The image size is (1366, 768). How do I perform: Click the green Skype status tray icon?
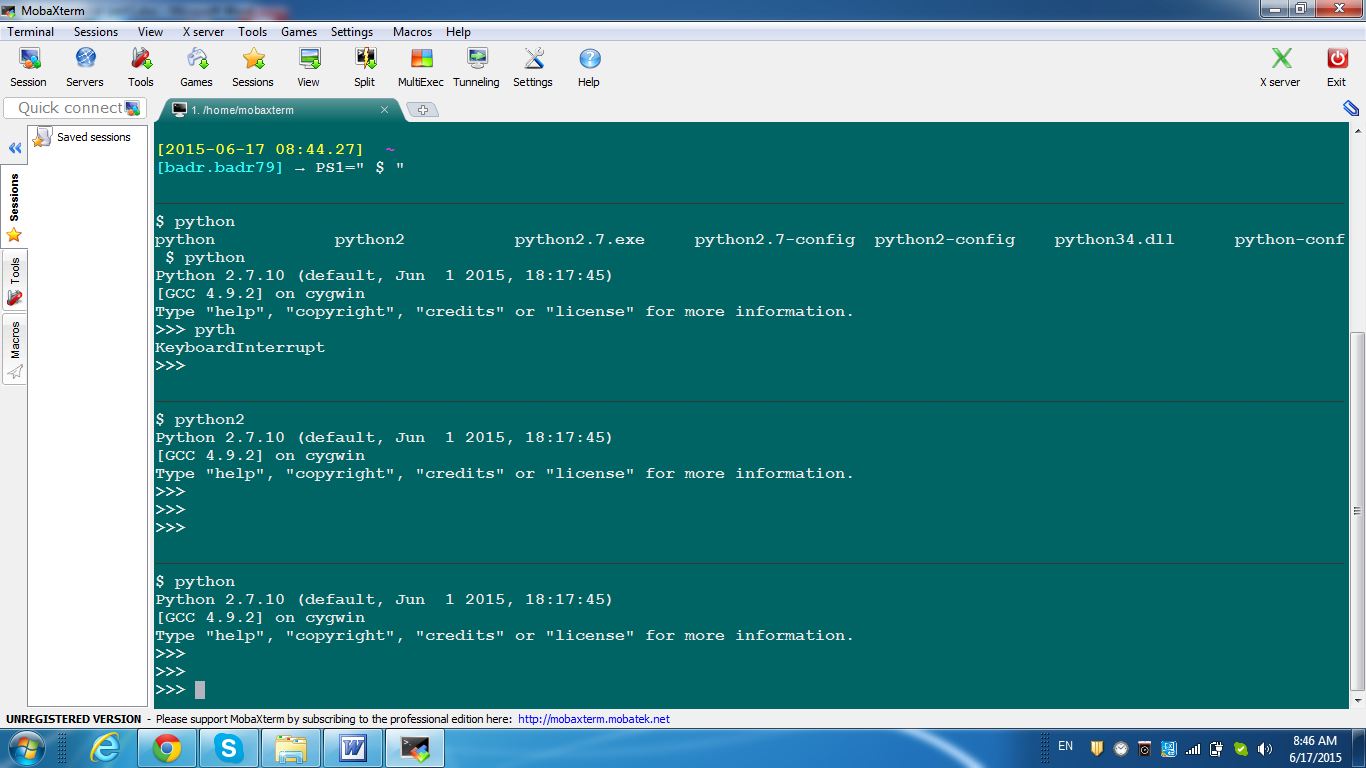pos(1241,748)
